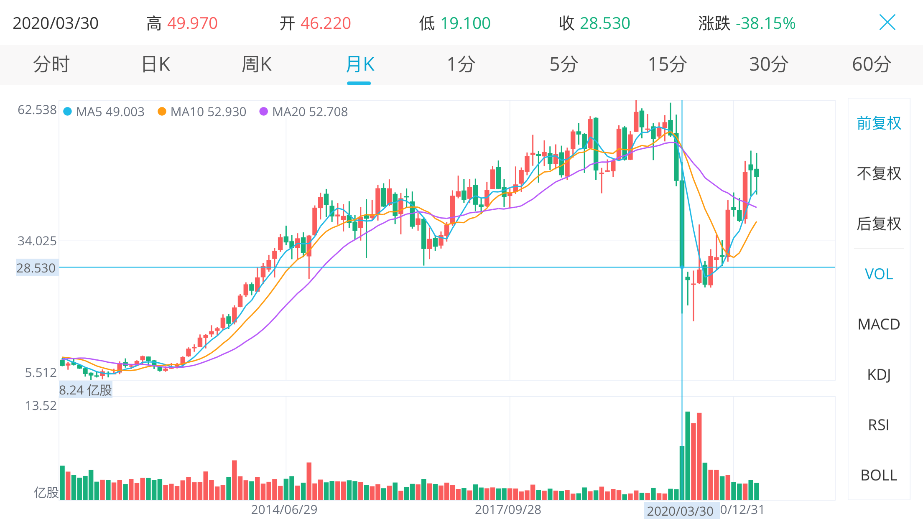Show the RSI indicator

point(879,425)
